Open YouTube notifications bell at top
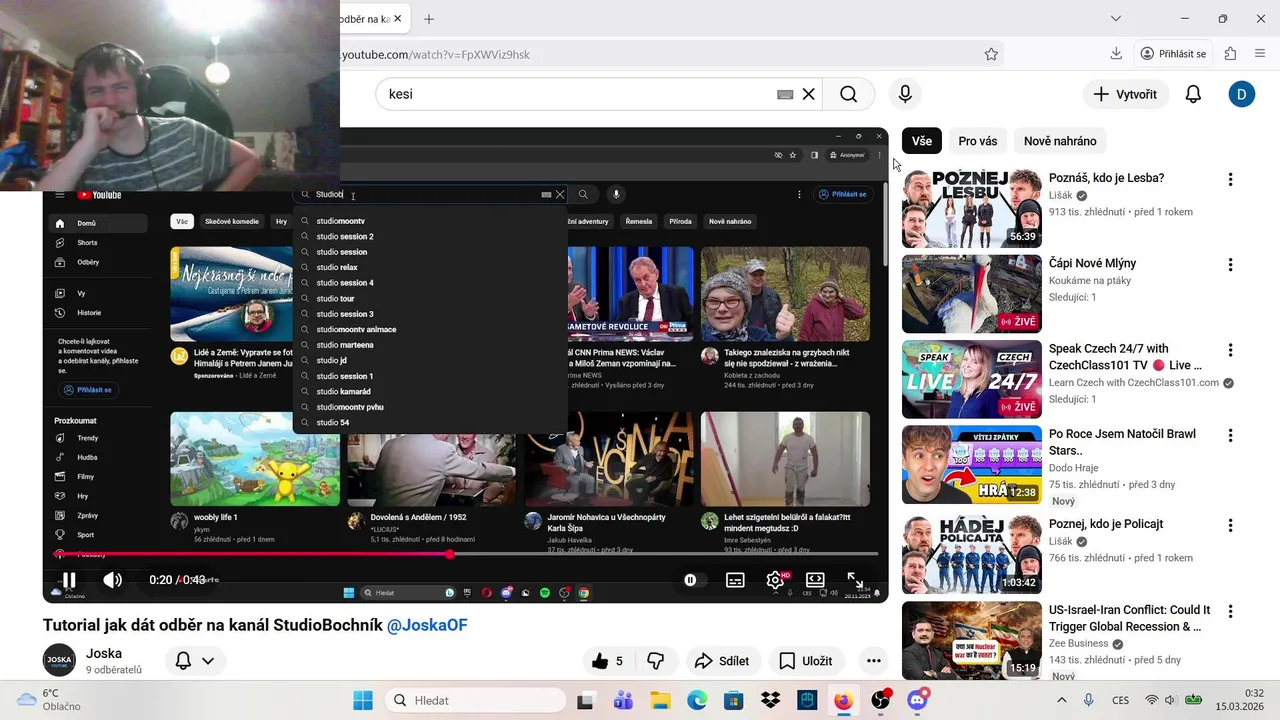The image size is (1280, 720). tap(1193, 94)
